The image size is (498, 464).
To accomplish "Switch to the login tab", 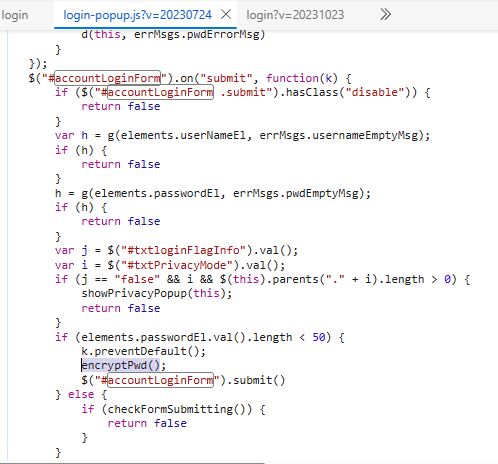I will 15,15.
